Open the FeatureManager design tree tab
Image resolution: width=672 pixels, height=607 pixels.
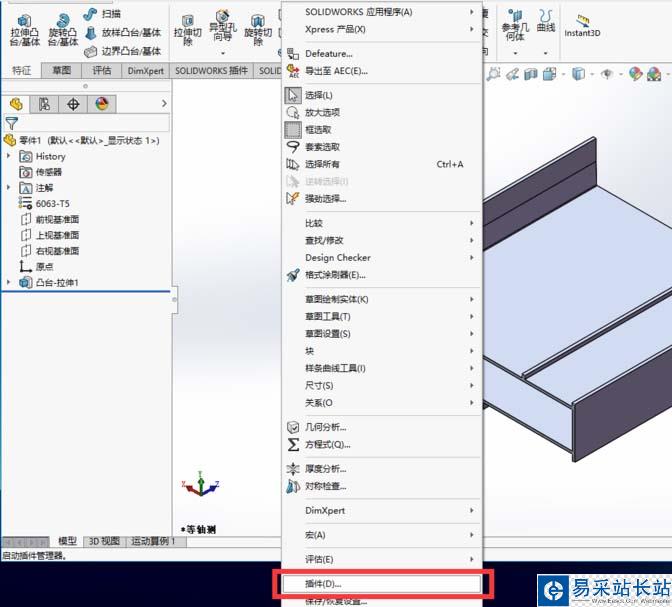(16, 104)
